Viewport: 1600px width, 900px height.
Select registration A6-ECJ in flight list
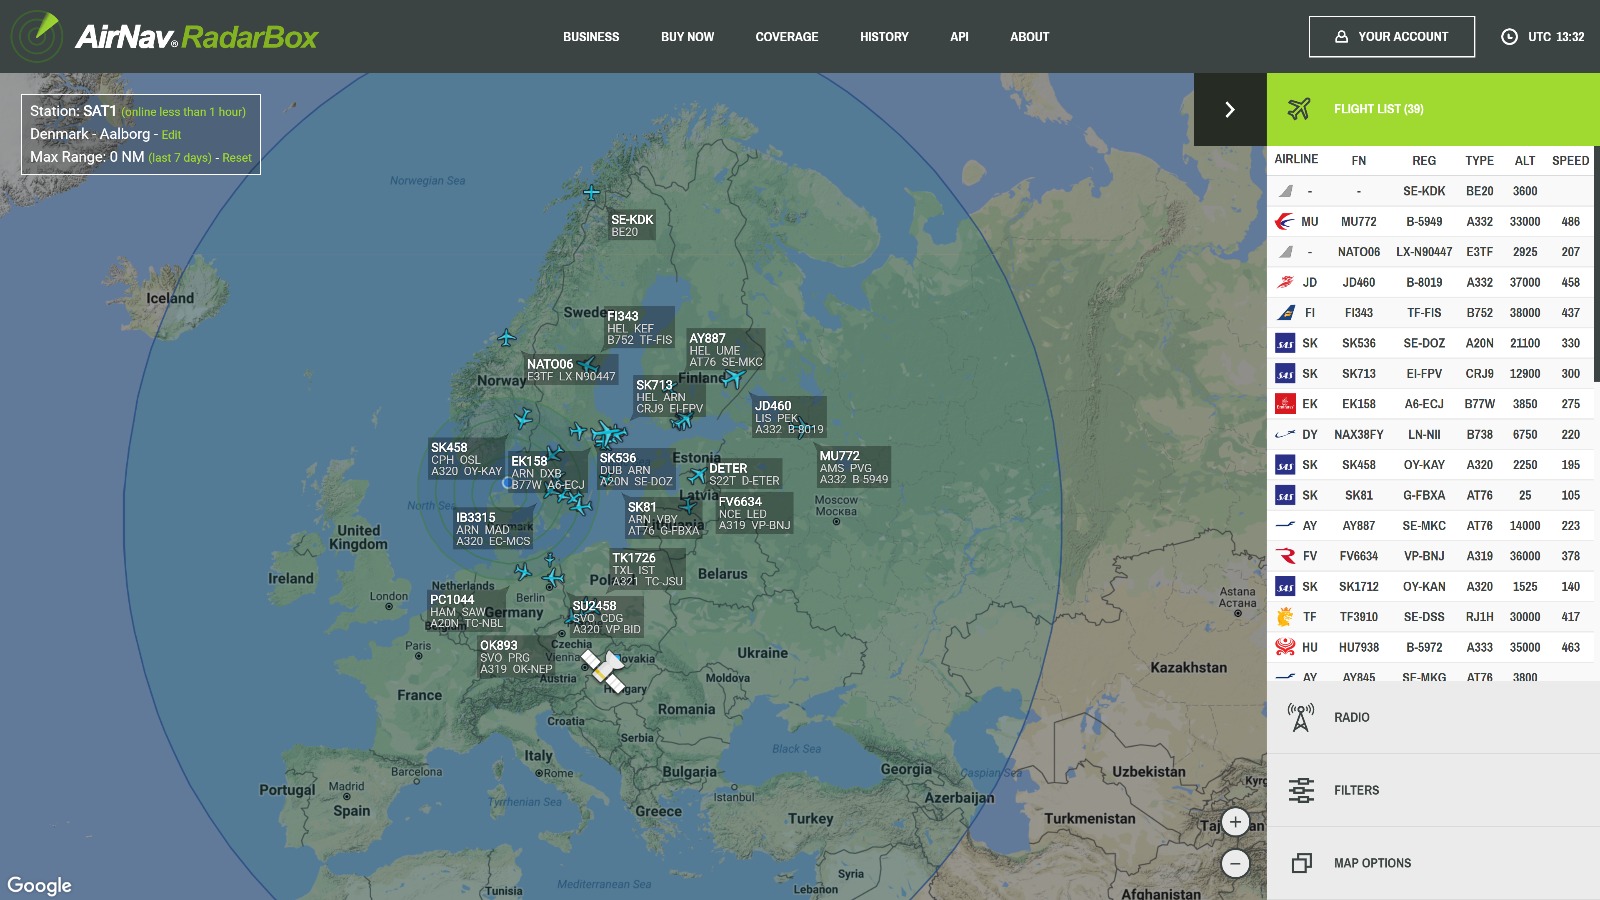[x=1424, y=404]
